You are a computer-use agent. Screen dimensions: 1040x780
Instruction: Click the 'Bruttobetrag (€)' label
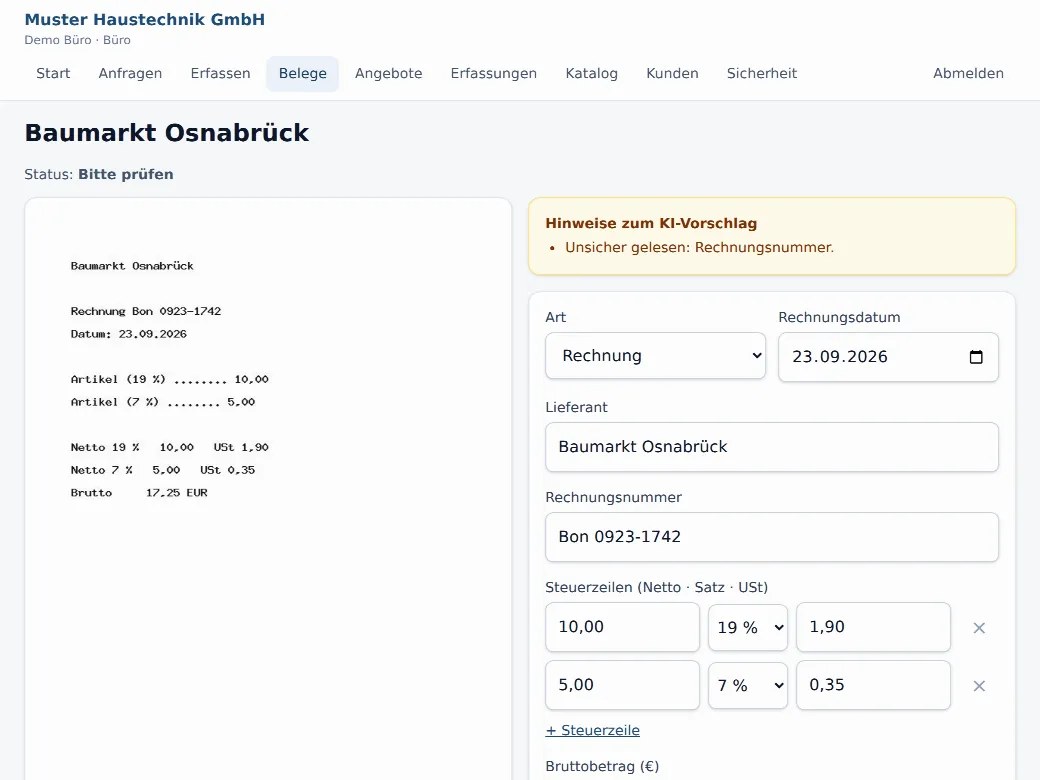point(602,767)
